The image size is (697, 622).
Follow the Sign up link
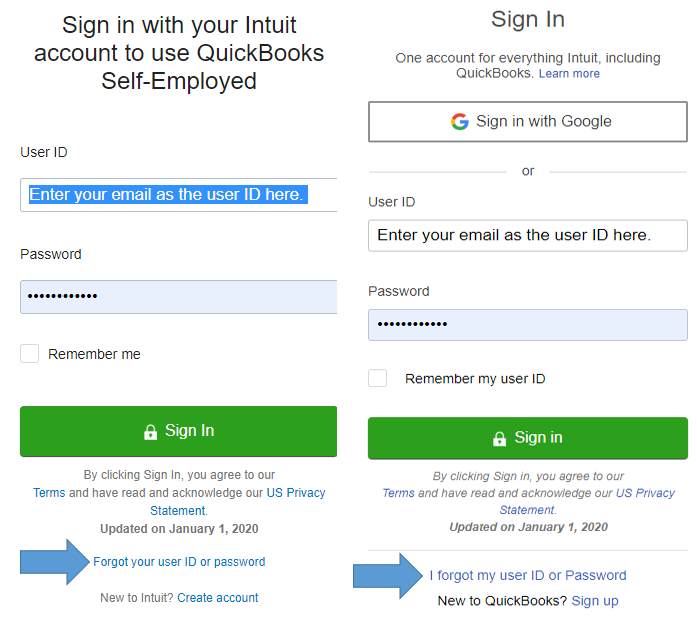[x=595, y=601]
